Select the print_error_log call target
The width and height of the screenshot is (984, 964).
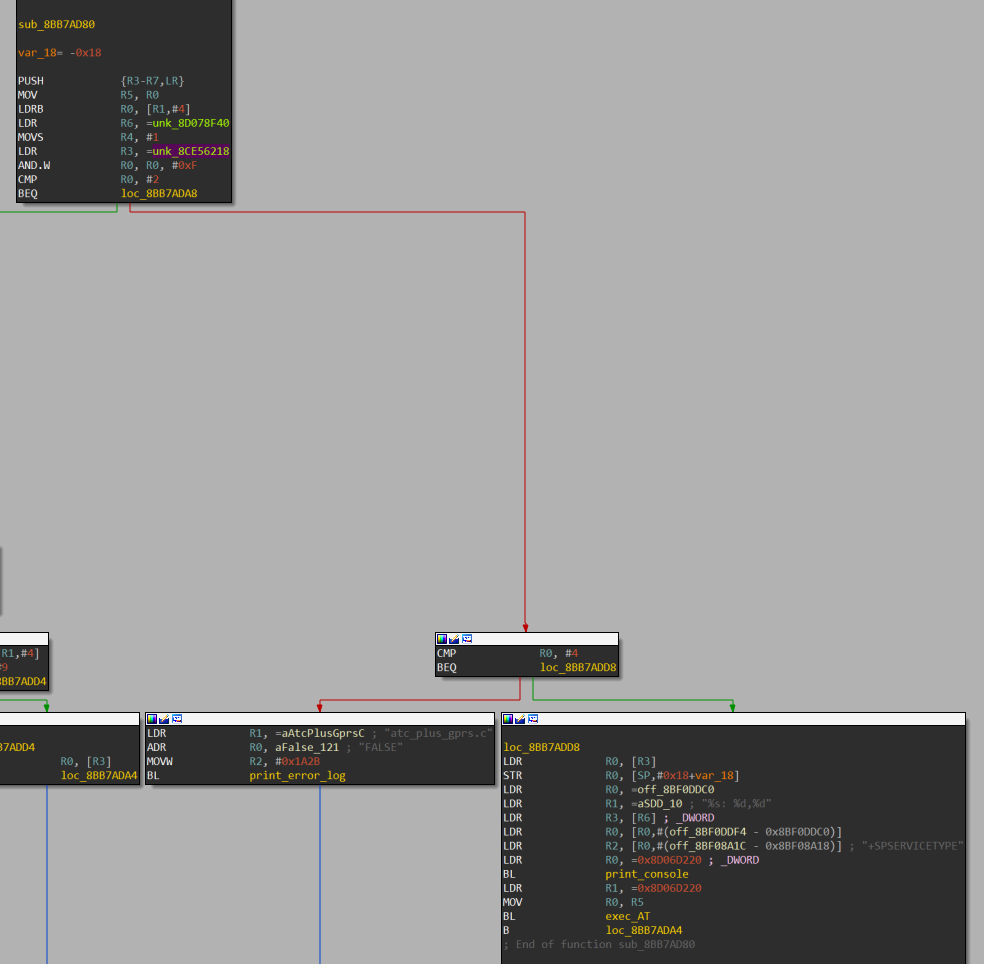(x=297, y=775)
